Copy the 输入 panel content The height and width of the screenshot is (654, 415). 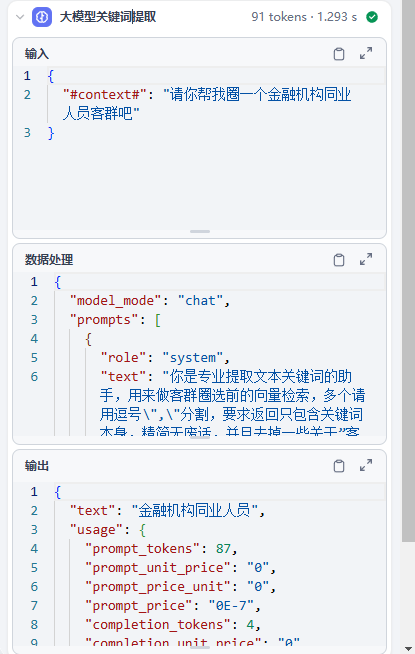pyautogui.click(x=339, y=54)
